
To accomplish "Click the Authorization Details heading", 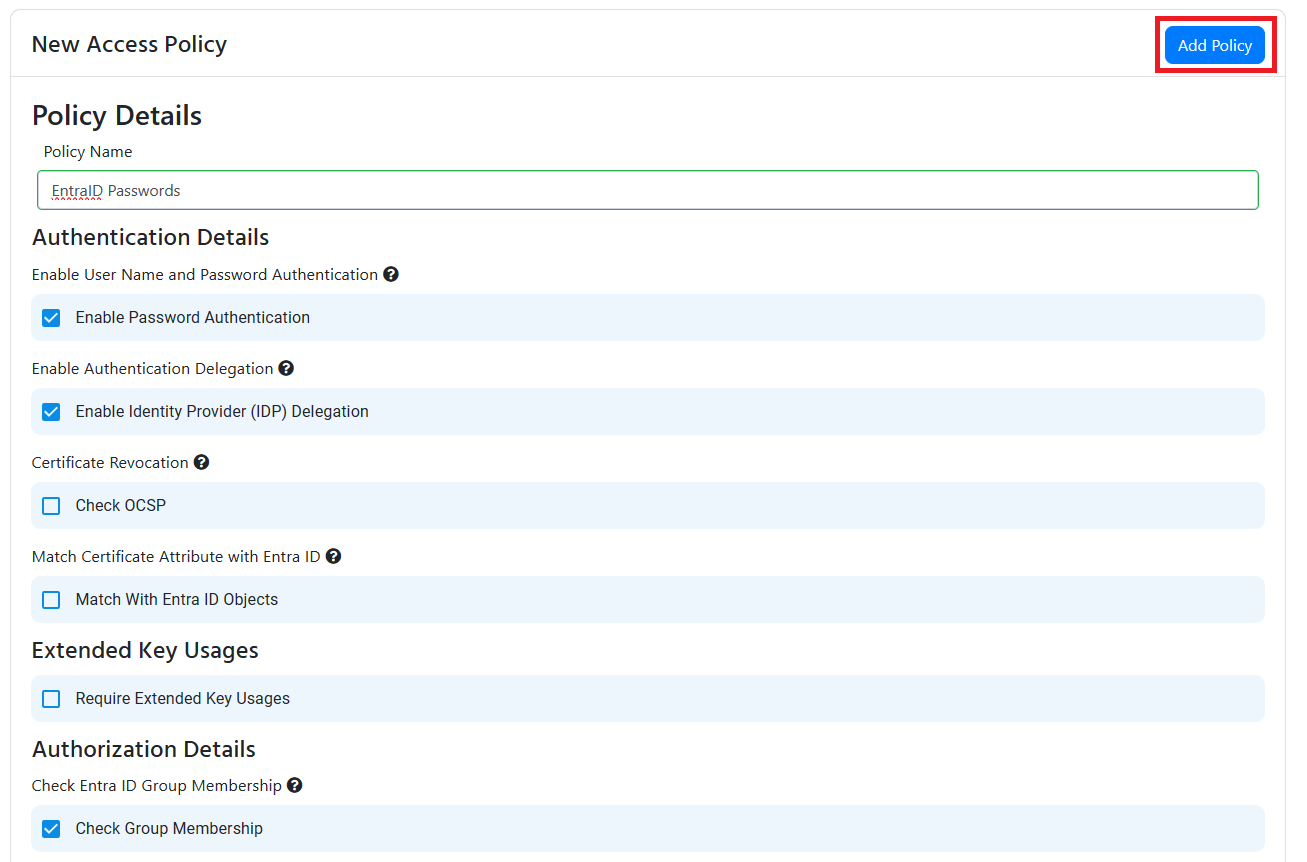I will pos(144,749).
